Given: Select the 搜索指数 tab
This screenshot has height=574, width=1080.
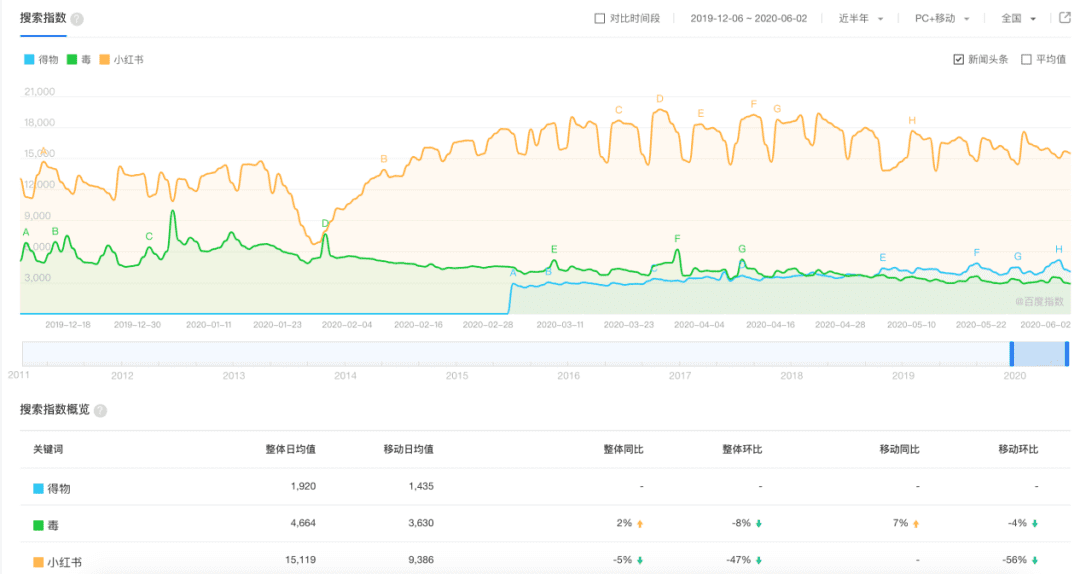Looking at the screenshot, I should [x=43, y=18].
